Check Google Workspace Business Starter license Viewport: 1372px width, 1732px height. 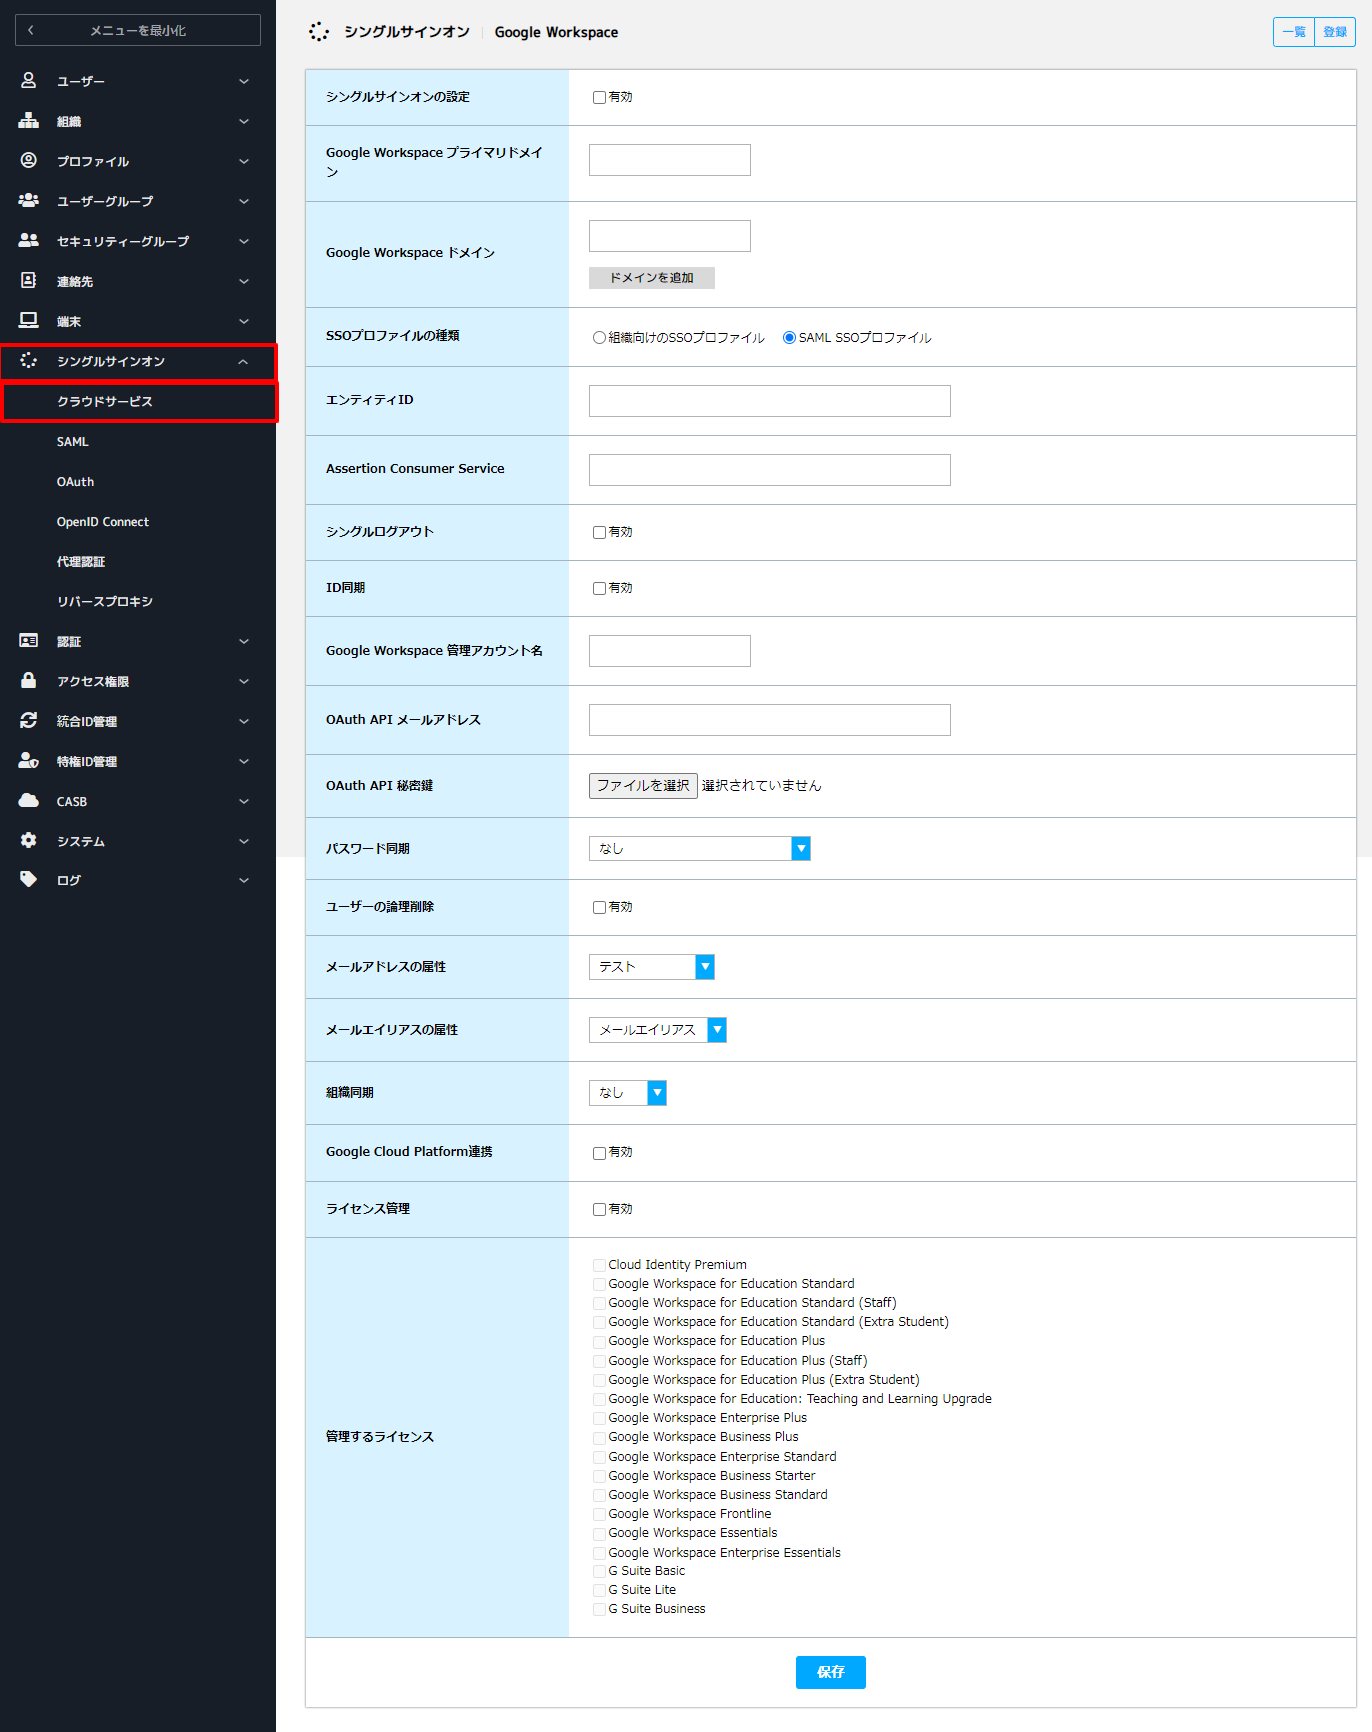tap(599, 1477)
